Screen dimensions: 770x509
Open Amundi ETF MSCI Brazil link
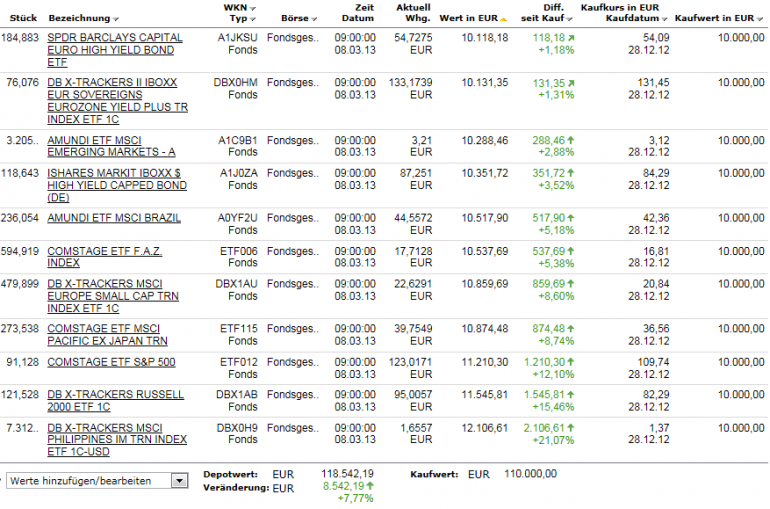click(x=114, y=218)
